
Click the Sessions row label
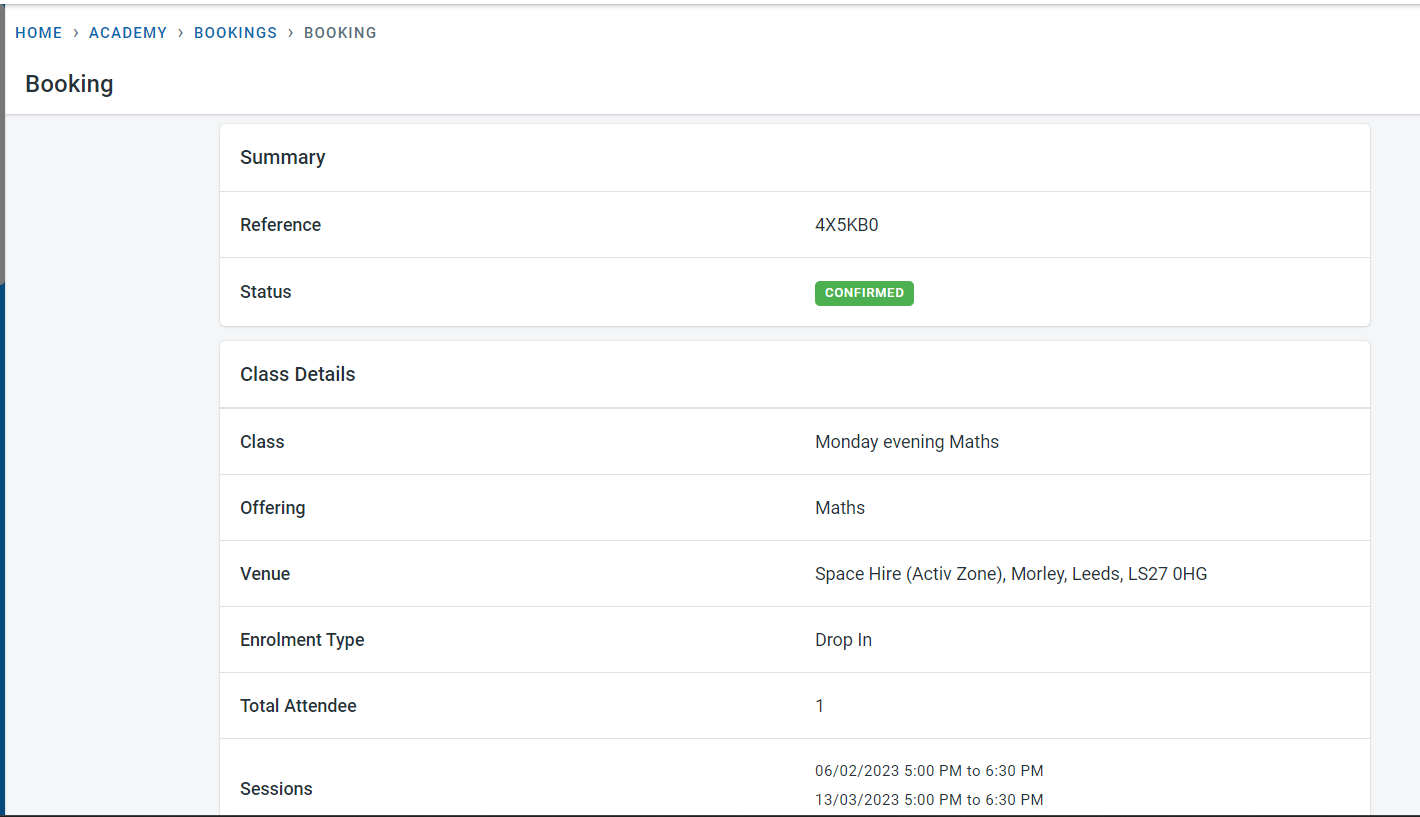coord(276,789)
